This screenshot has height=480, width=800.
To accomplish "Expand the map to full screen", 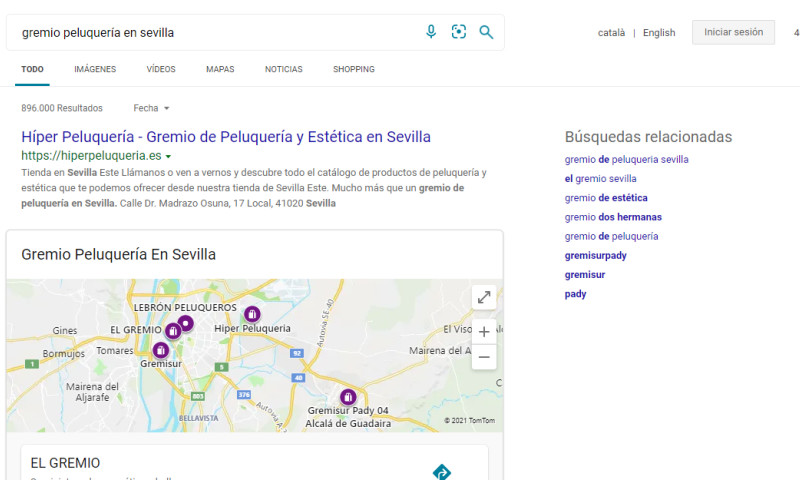I will [484, 297].
